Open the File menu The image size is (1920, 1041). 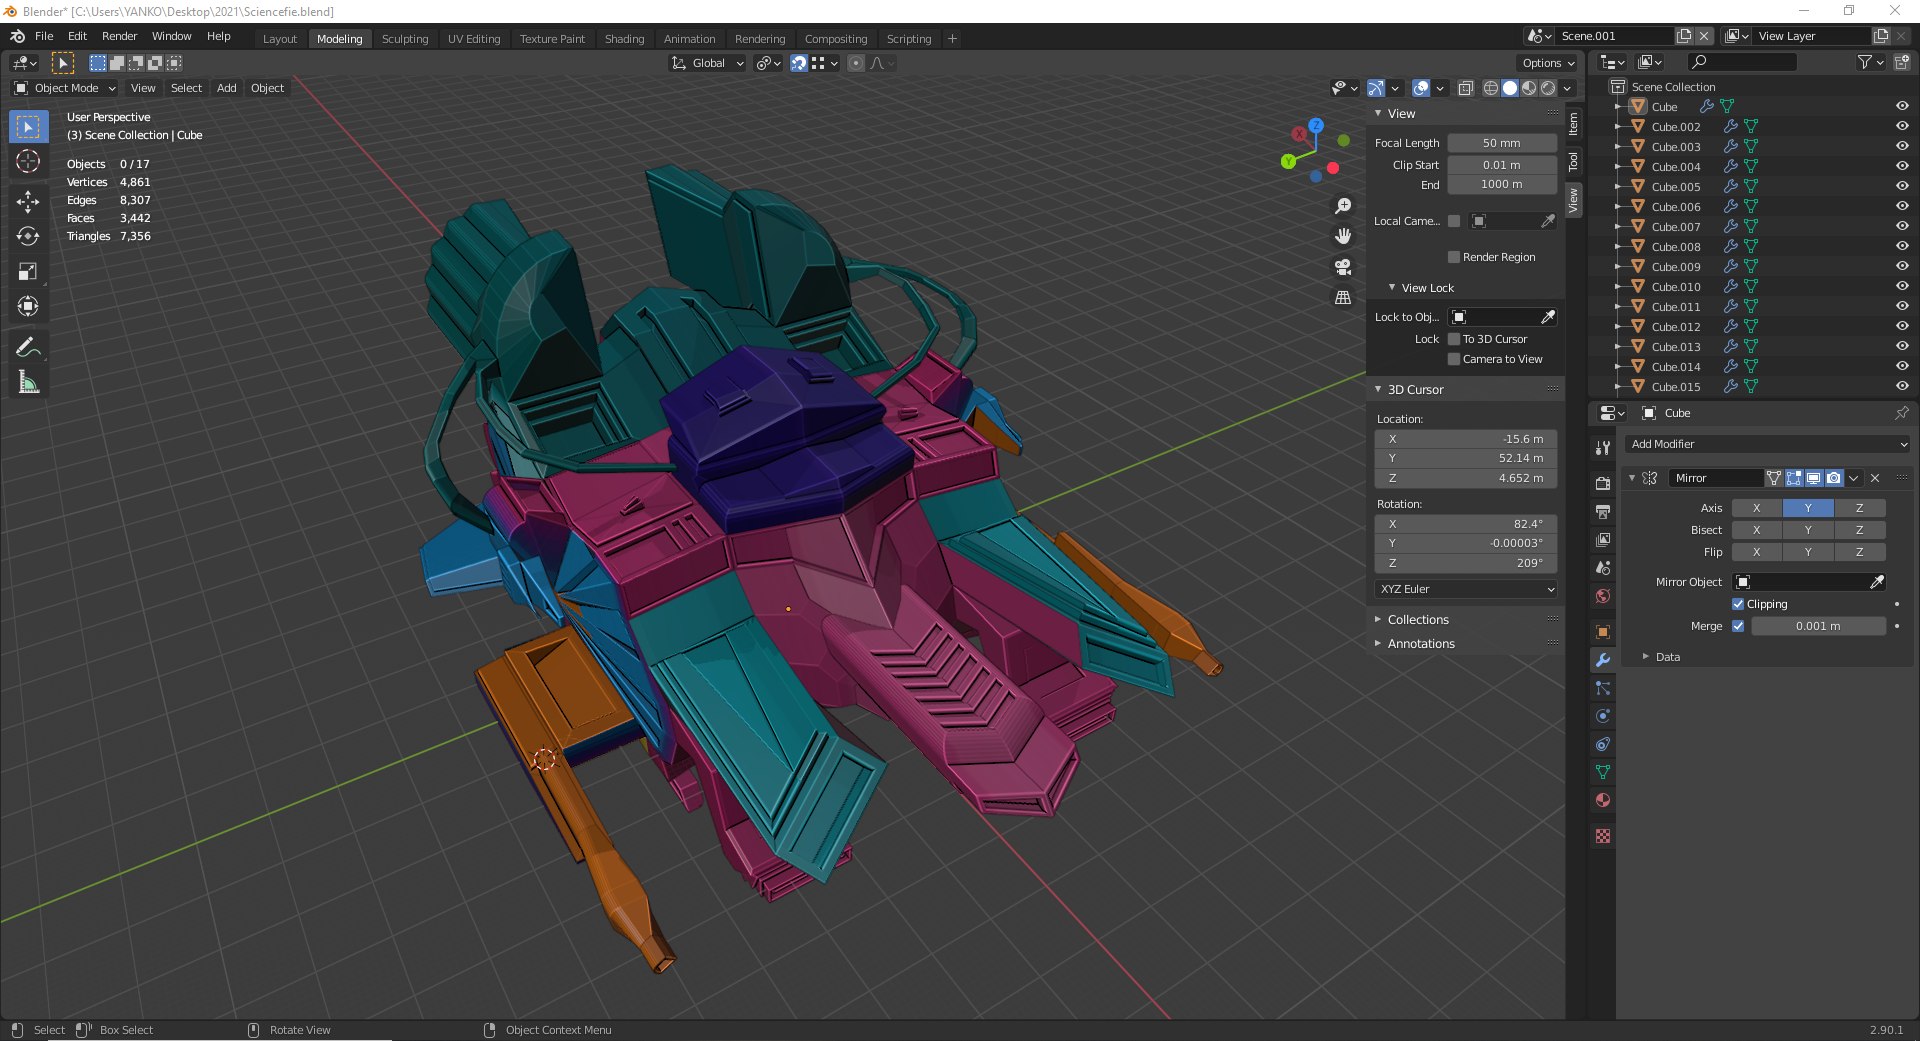click(x=44, y=36)
